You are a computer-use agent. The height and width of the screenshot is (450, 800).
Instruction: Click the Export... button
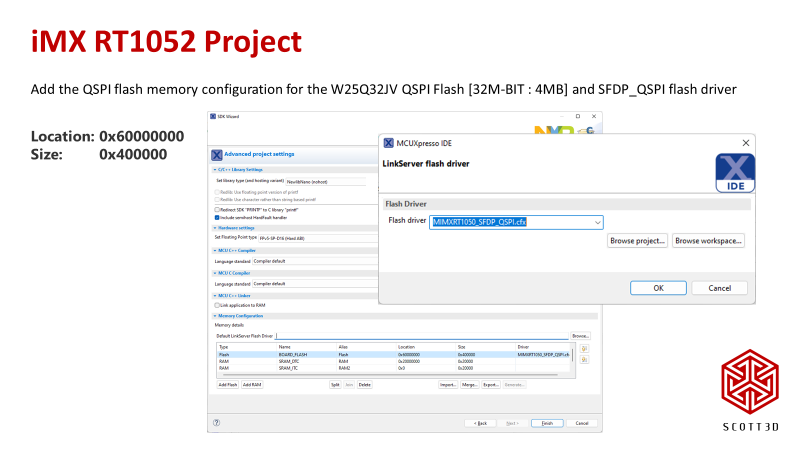pos(491,385)
